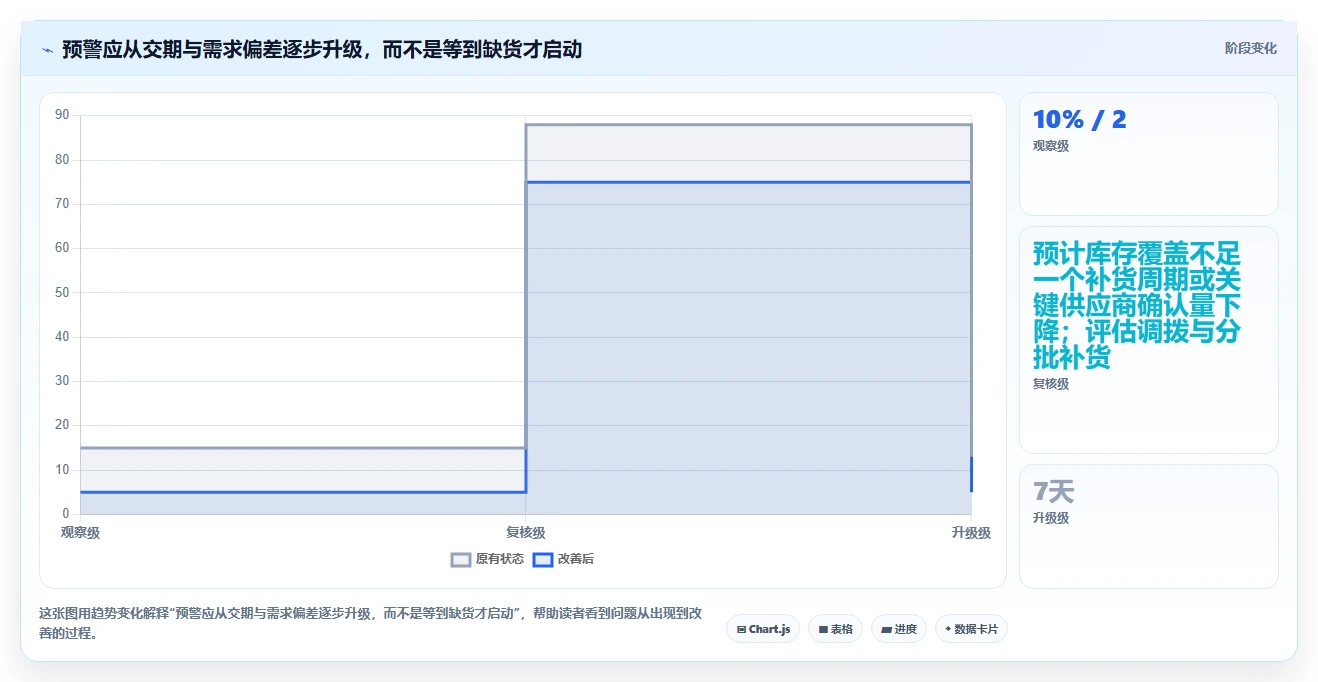Click the 复核级 x-axis label
This screenshot has height=682, width=1318.
coord(526,533)
